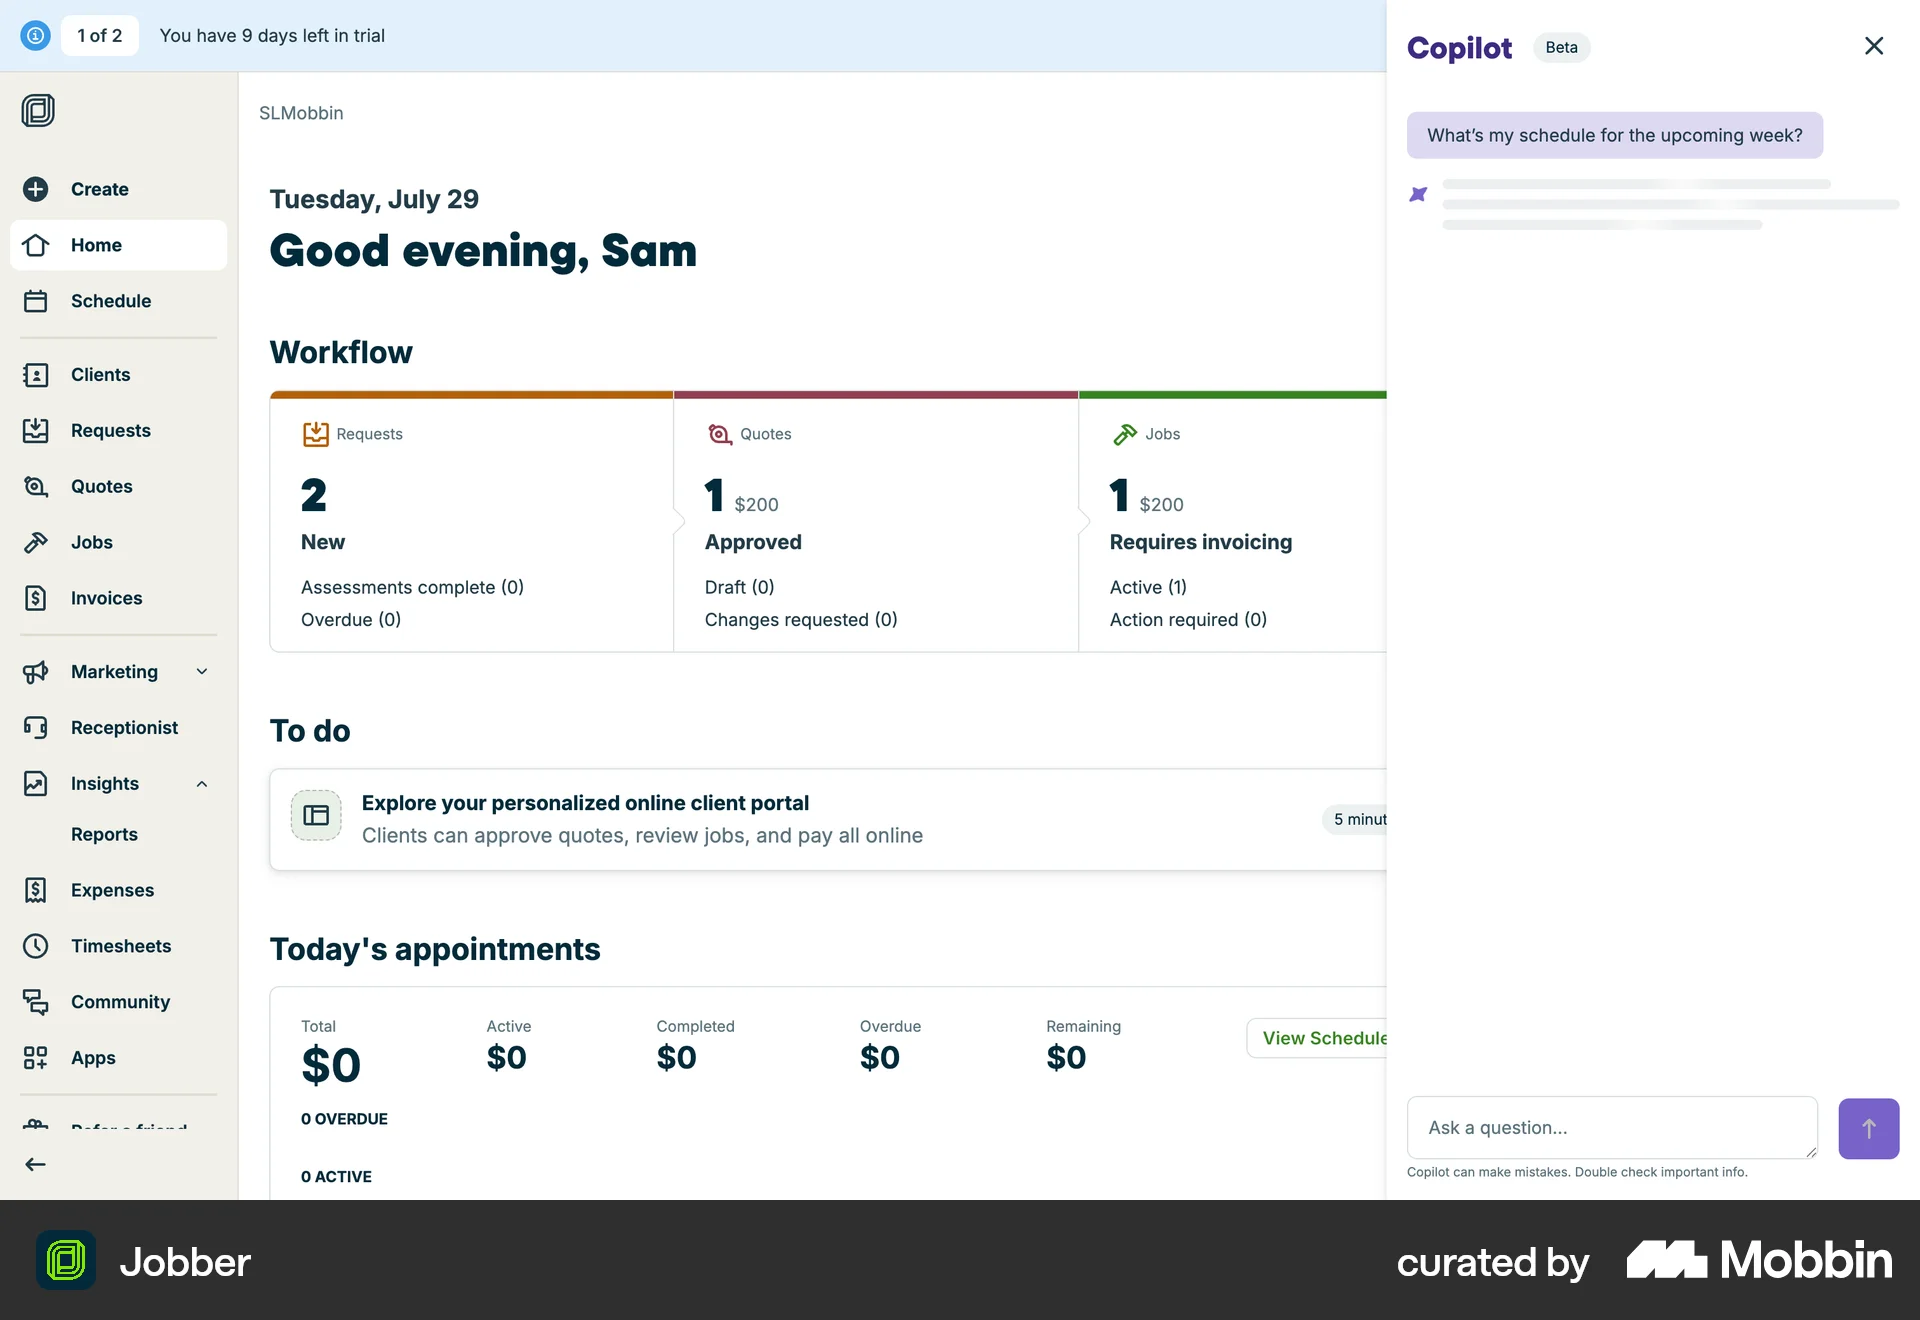Go to Expenses menu item

point(112,890)
